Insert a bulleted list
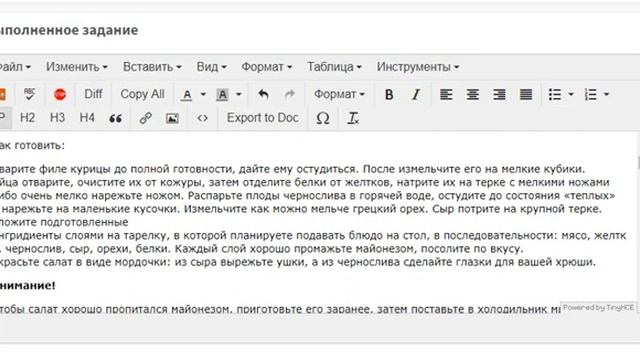Screen dimensions: 640x360 [555, 95]
